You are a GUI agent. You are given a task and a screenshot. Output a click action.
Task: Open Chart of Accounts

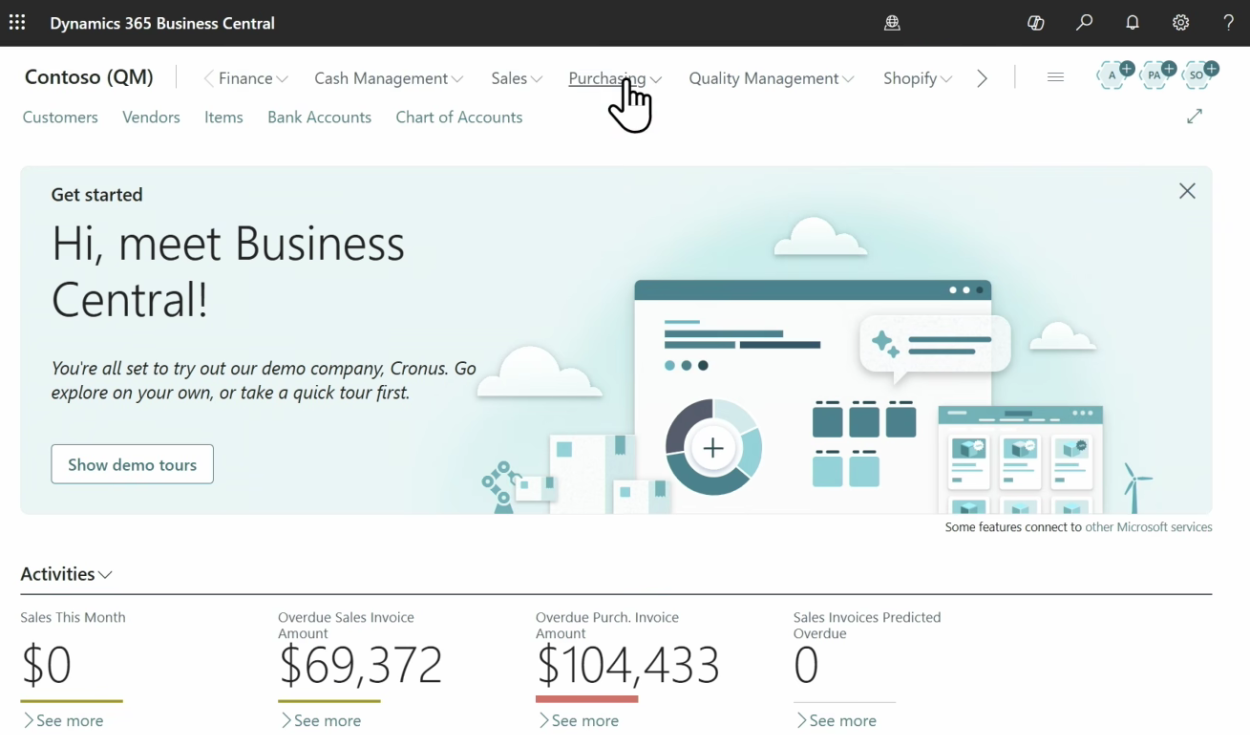click(459, 117)
